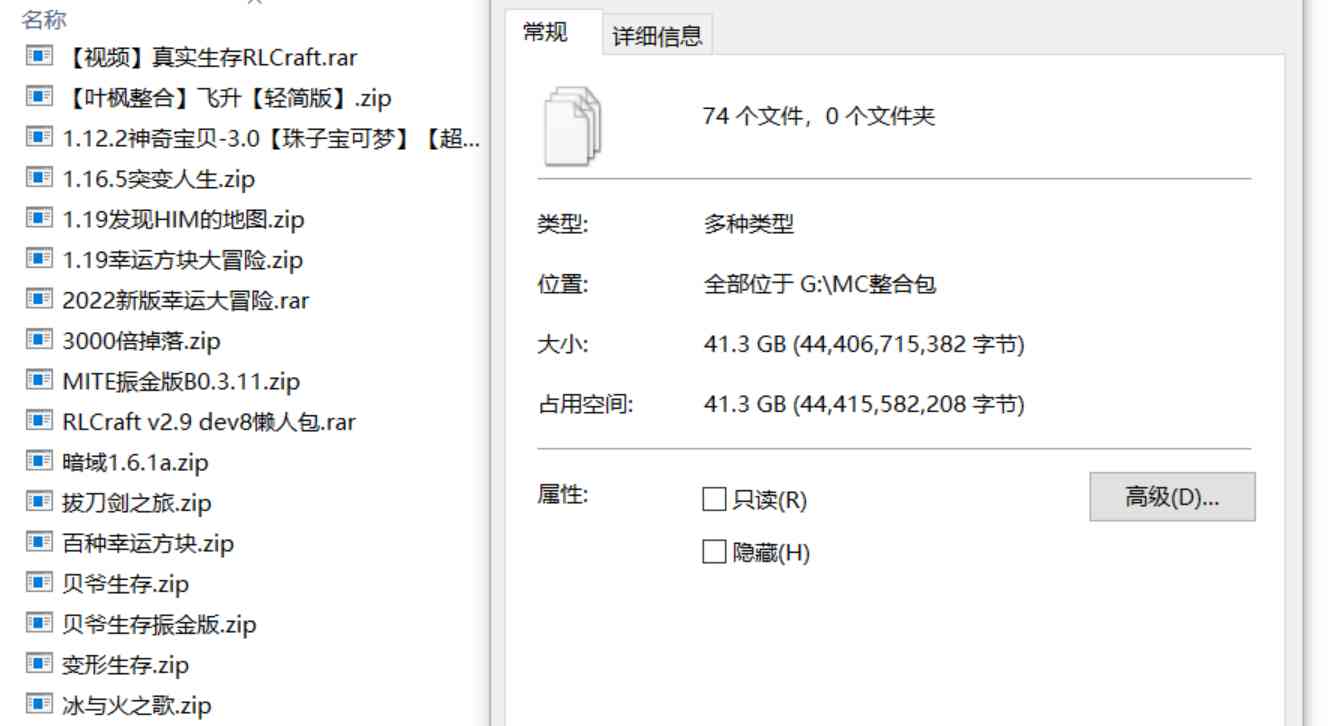Select file name 变形生存.zip
This screenshot has width=1328, height=726.
pos(126,665)
